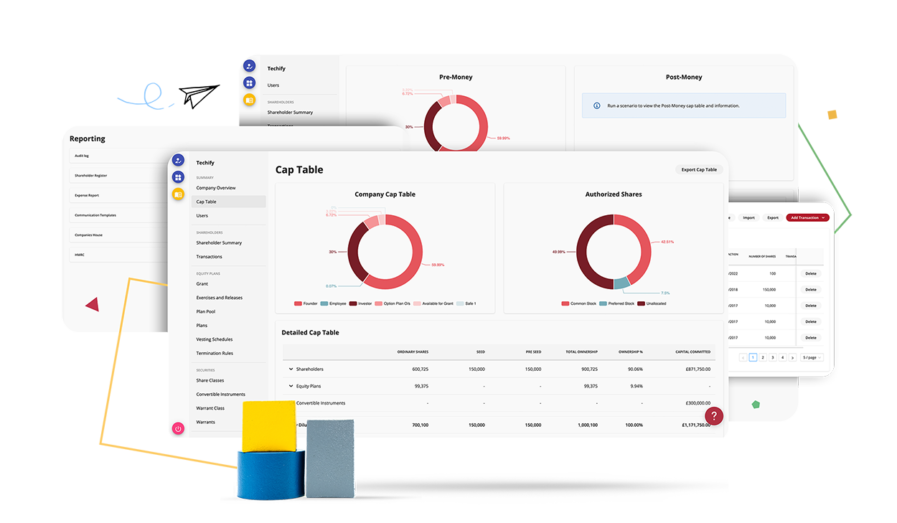897x523 pixels.
Task: Click the yellow book icon in Cap Table window
Action: [178, 195]
